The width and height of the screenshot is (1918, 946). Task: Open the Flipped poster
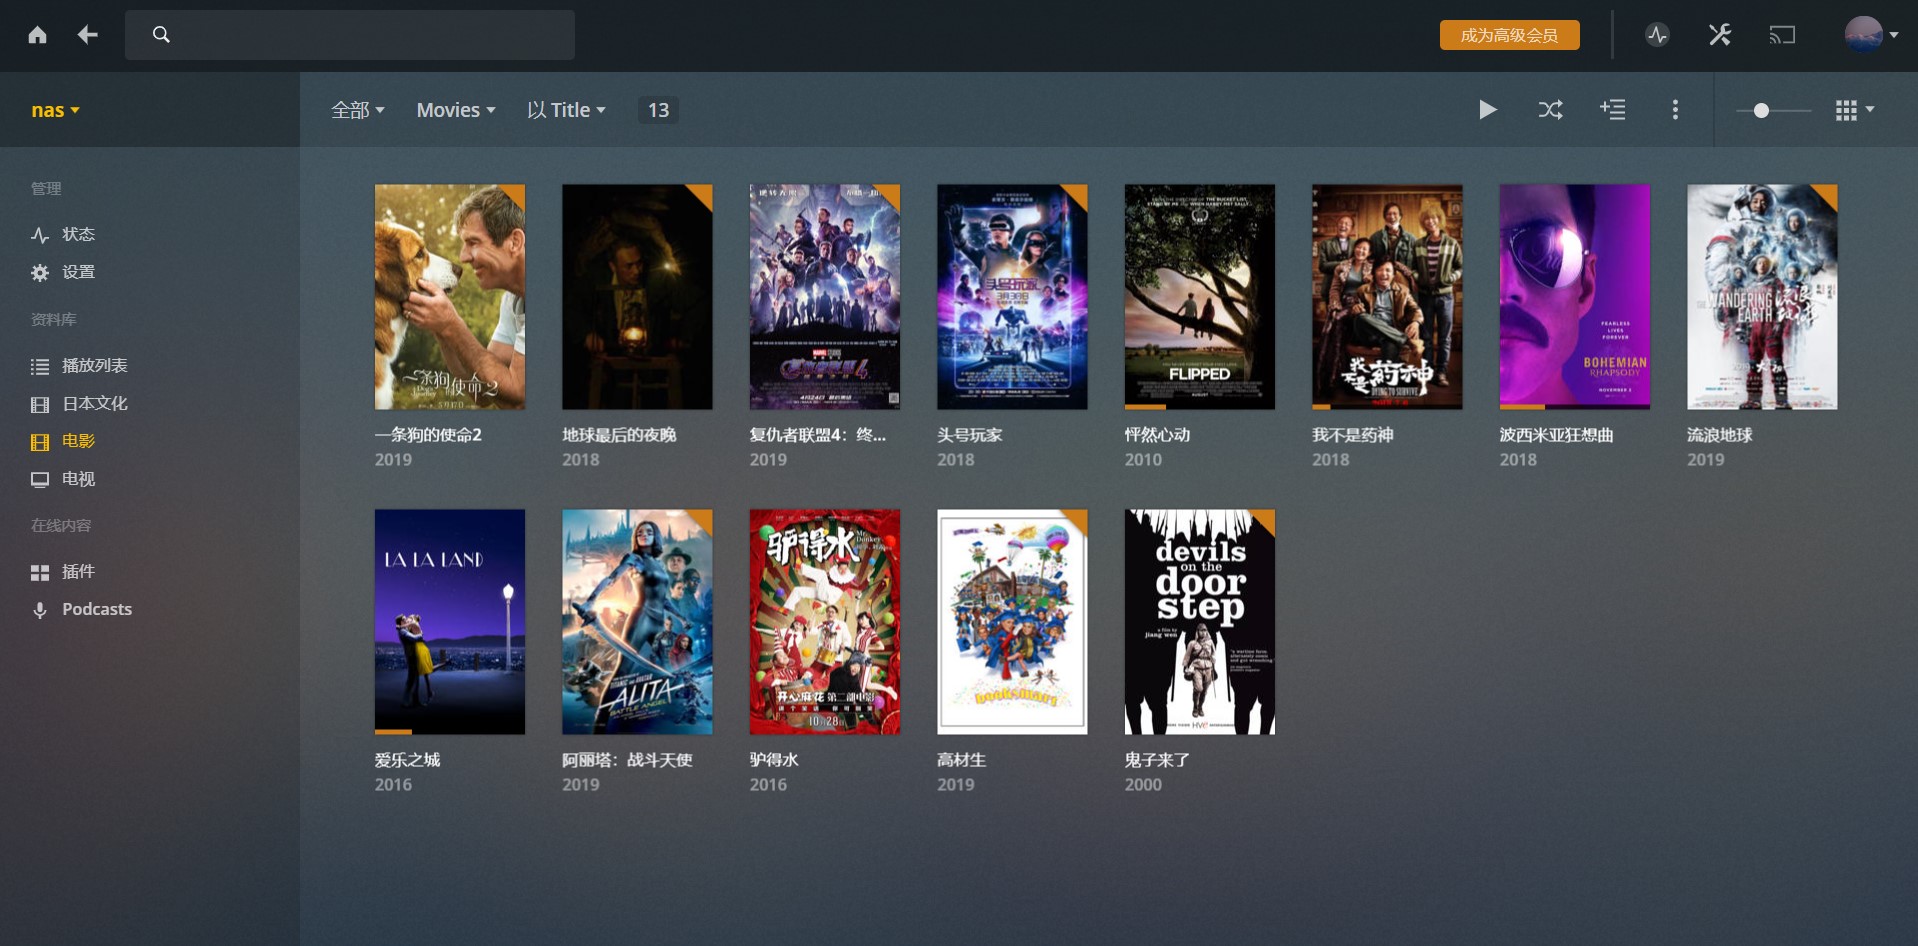1200,297
